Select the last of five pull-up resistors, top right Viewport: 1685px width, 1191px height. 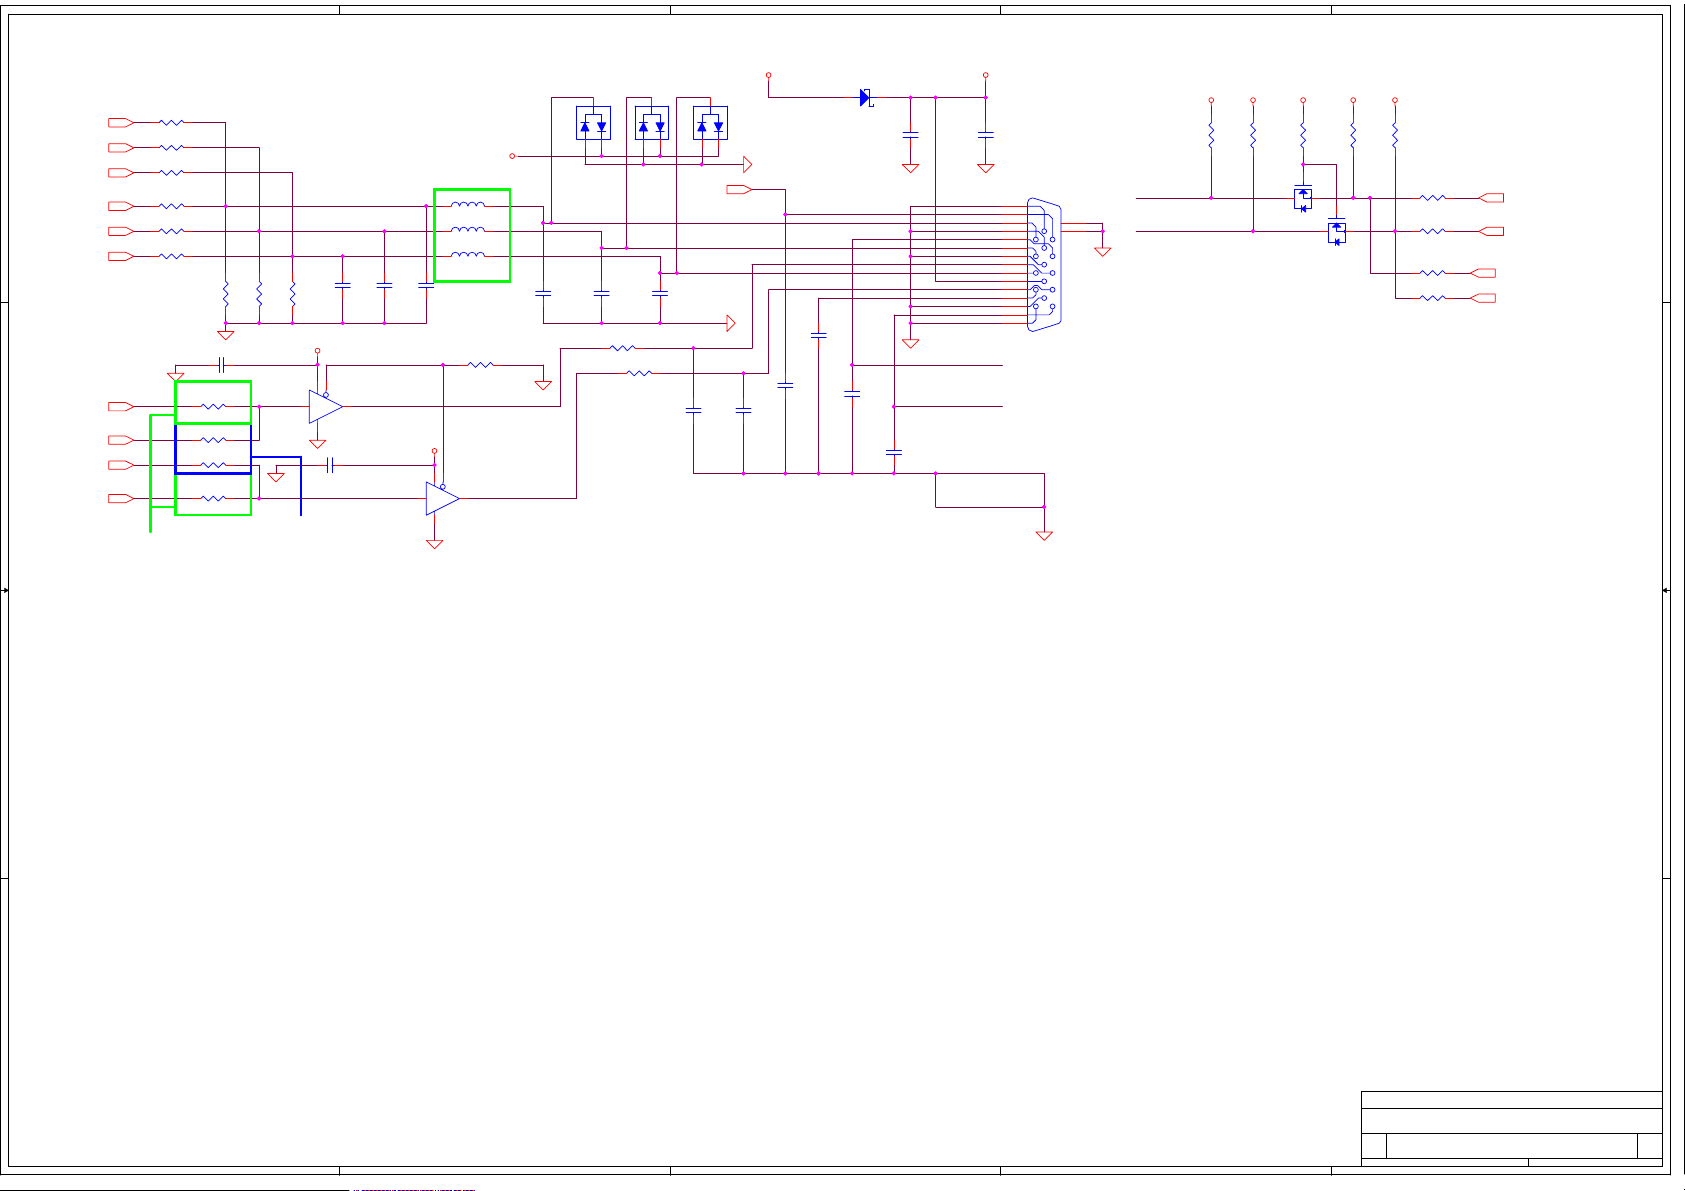(x=1395, y=134)
